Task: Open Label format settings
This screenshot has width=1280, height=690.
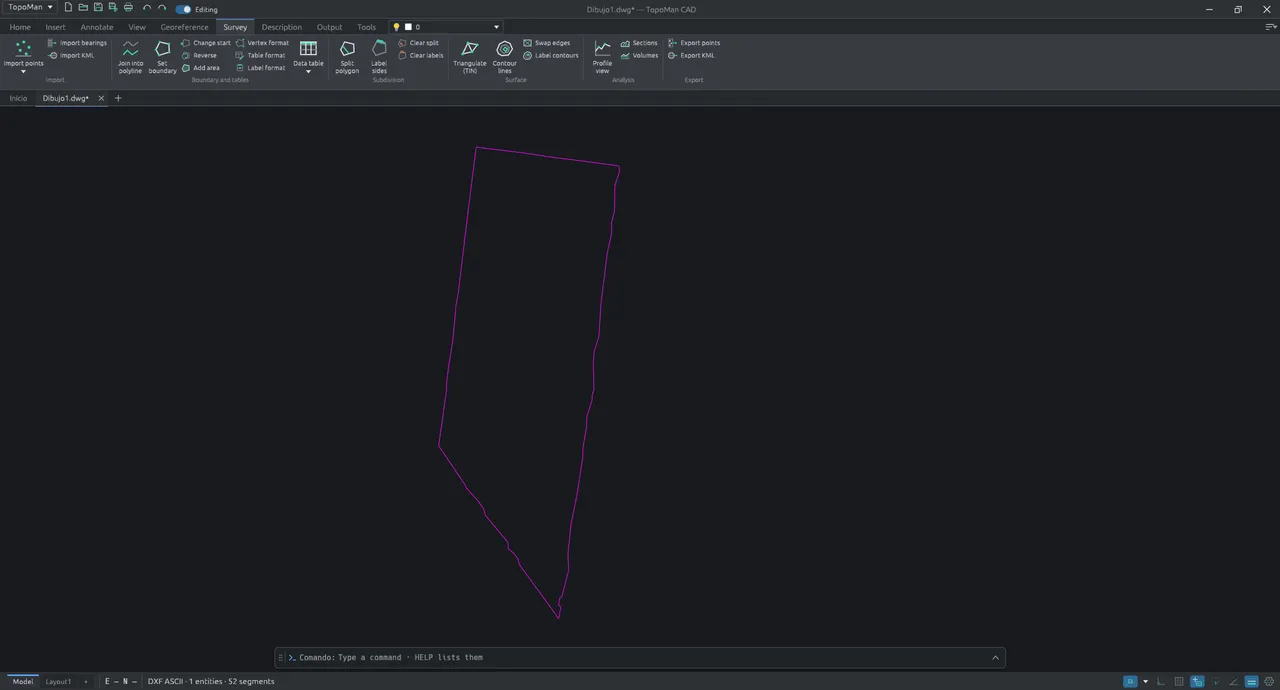Action: coord(260,68)
